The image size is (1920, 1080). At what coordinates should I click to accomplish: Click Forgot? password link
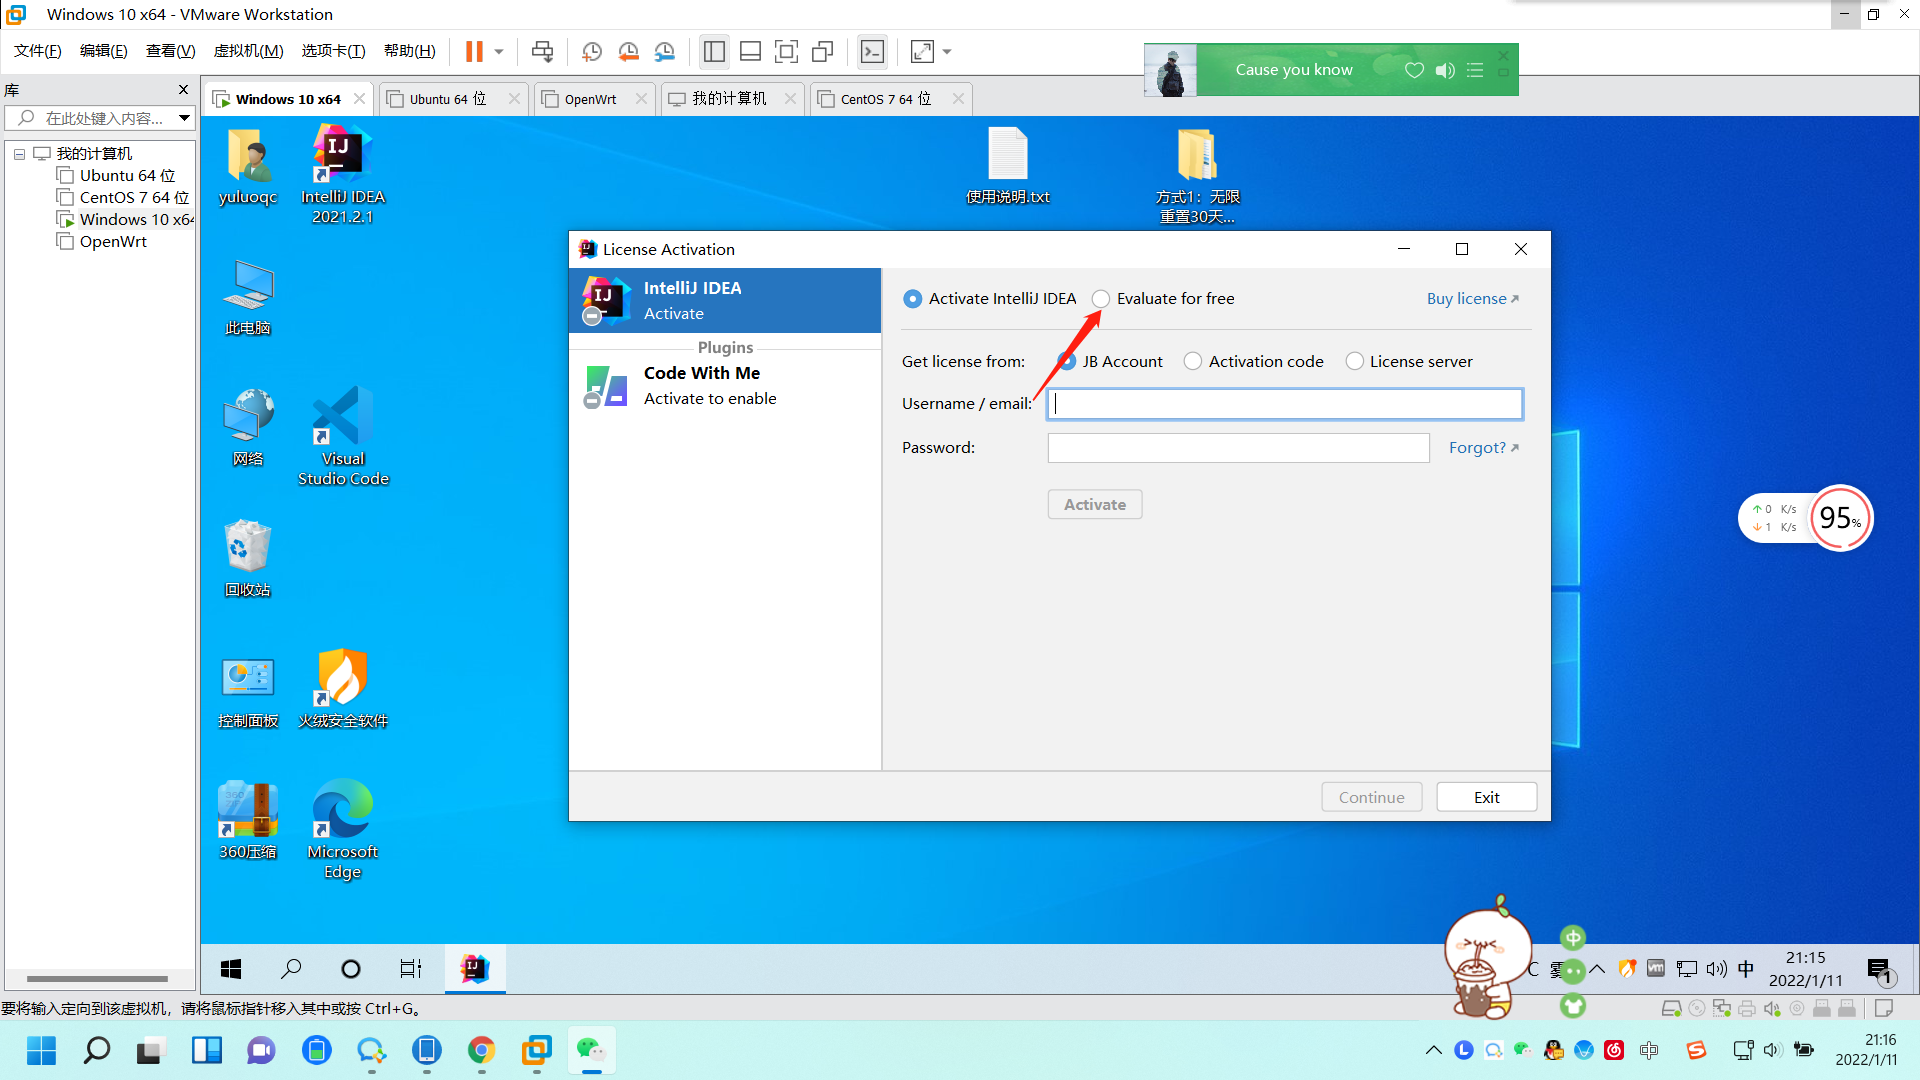click(x=1483, y=447)
